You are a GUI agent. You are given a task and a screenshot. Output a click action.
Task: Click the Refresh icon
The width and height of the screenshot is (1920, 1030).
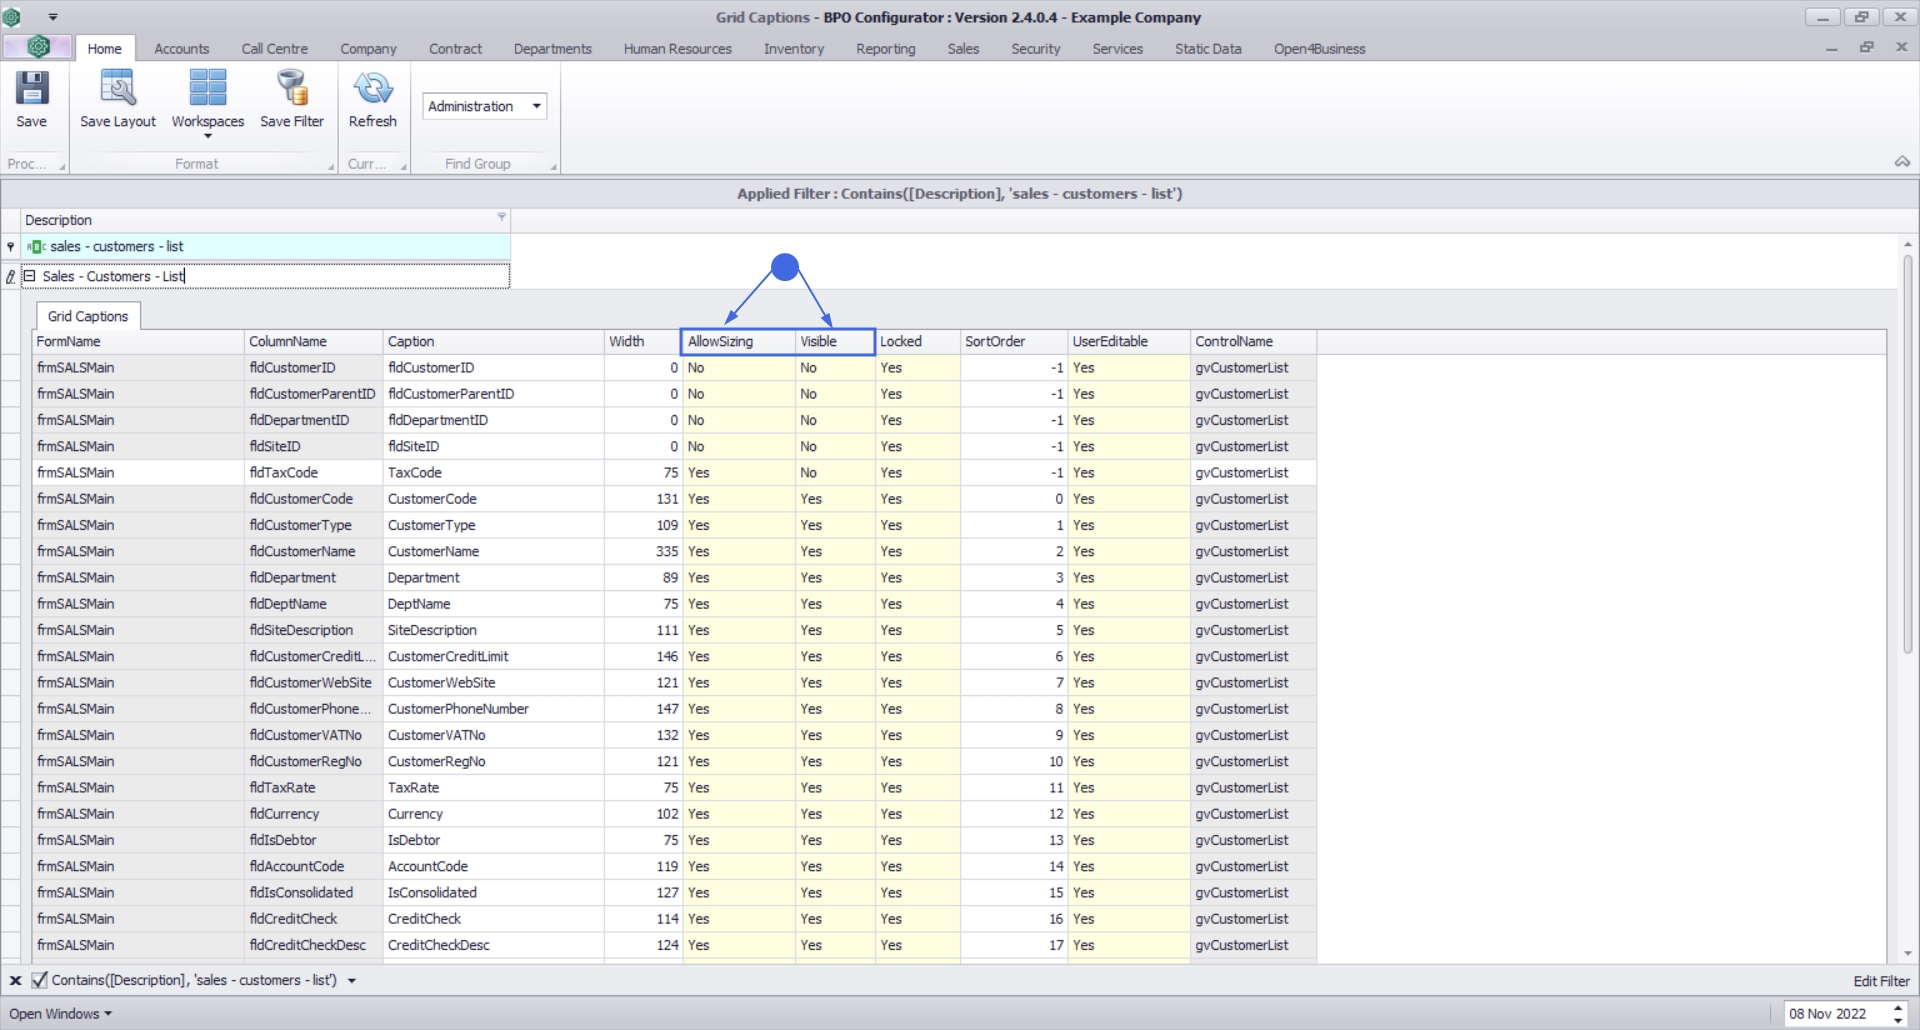coord(372,89)
